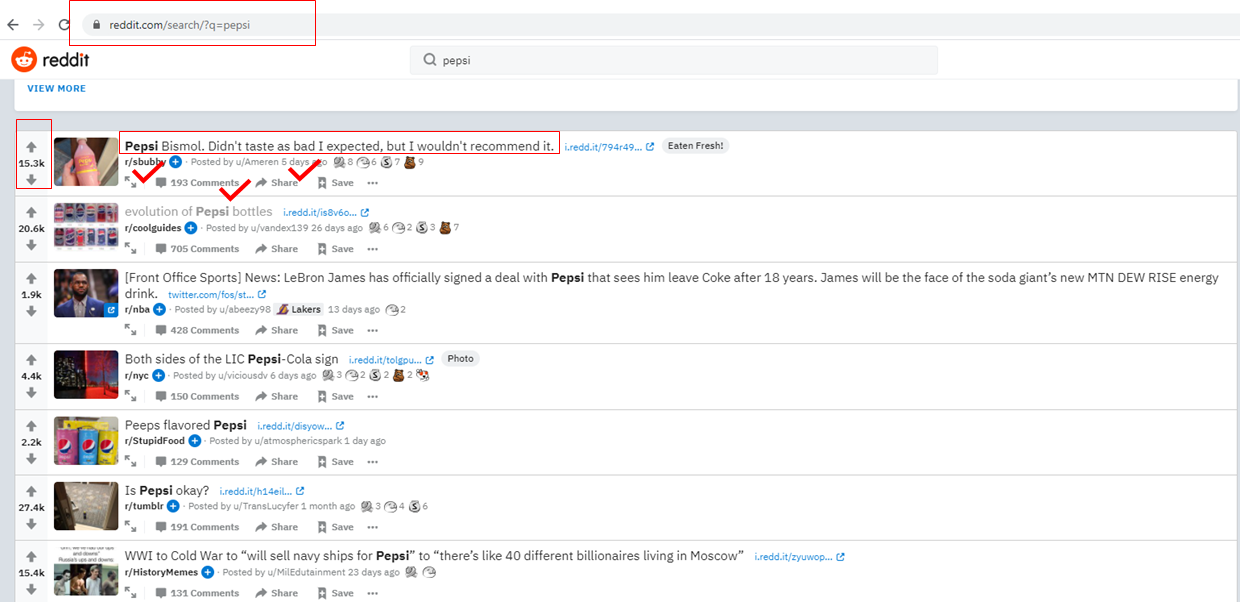
Task: Expand the LIC Pepsi-Cola sign preview
Action: (131, 396)
